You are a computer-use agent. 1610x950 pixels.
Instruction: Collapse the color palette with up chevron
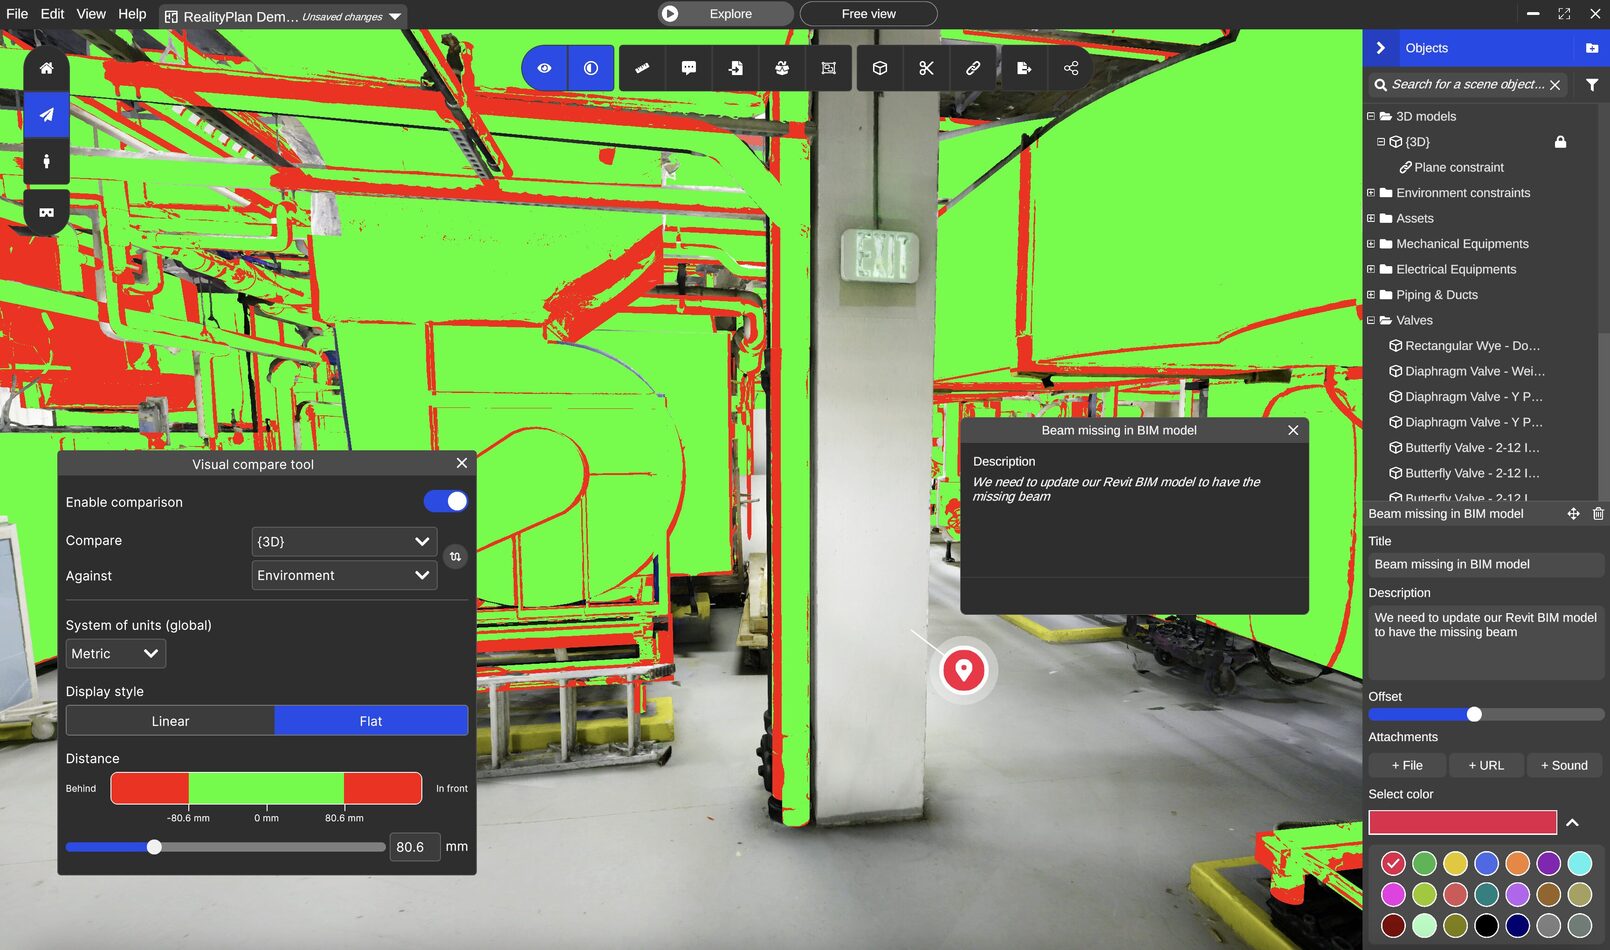click(1572, 822)
